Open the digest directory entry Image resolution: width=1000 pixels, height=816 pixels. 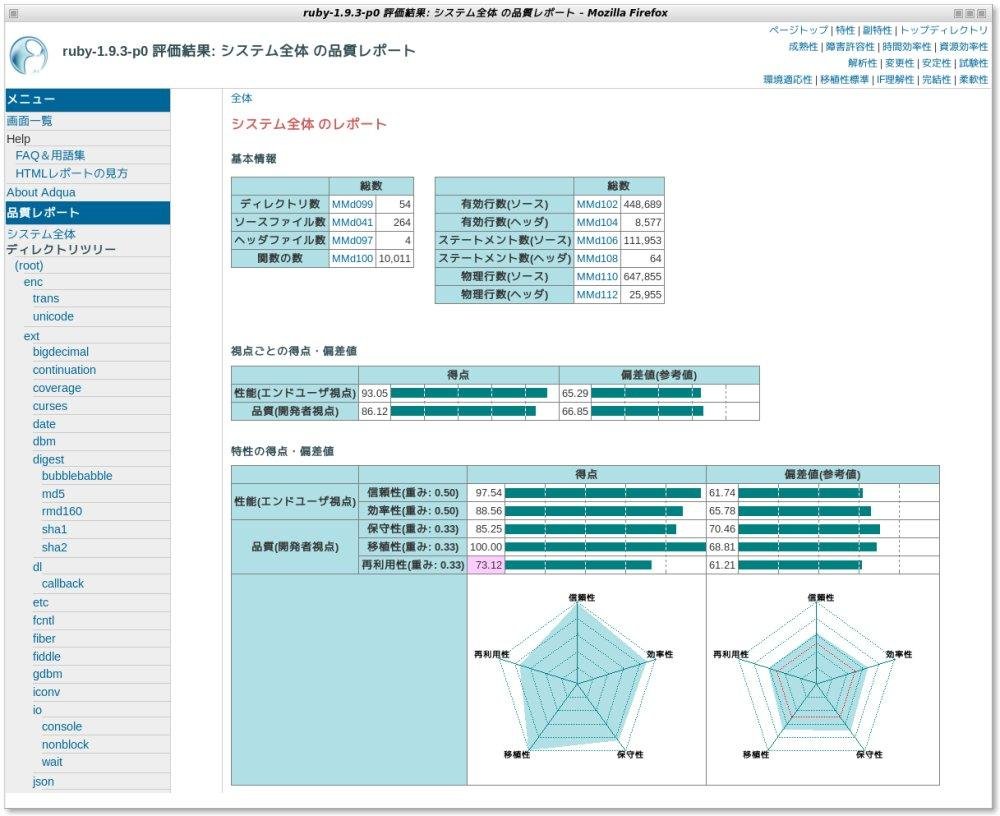[48, 459]
